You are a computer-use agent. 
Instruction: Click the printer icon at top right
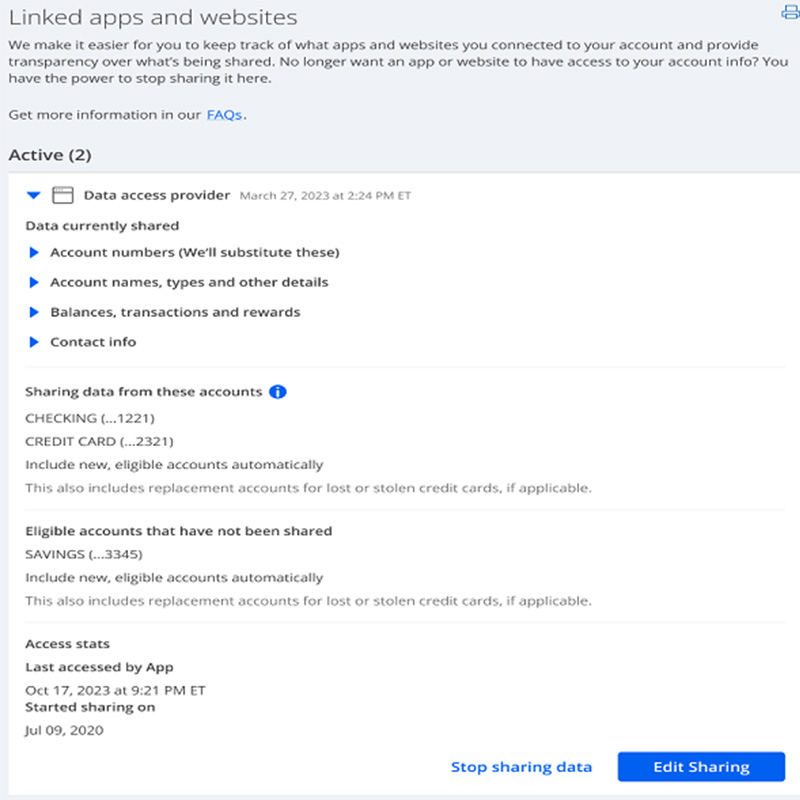[791, 12]
